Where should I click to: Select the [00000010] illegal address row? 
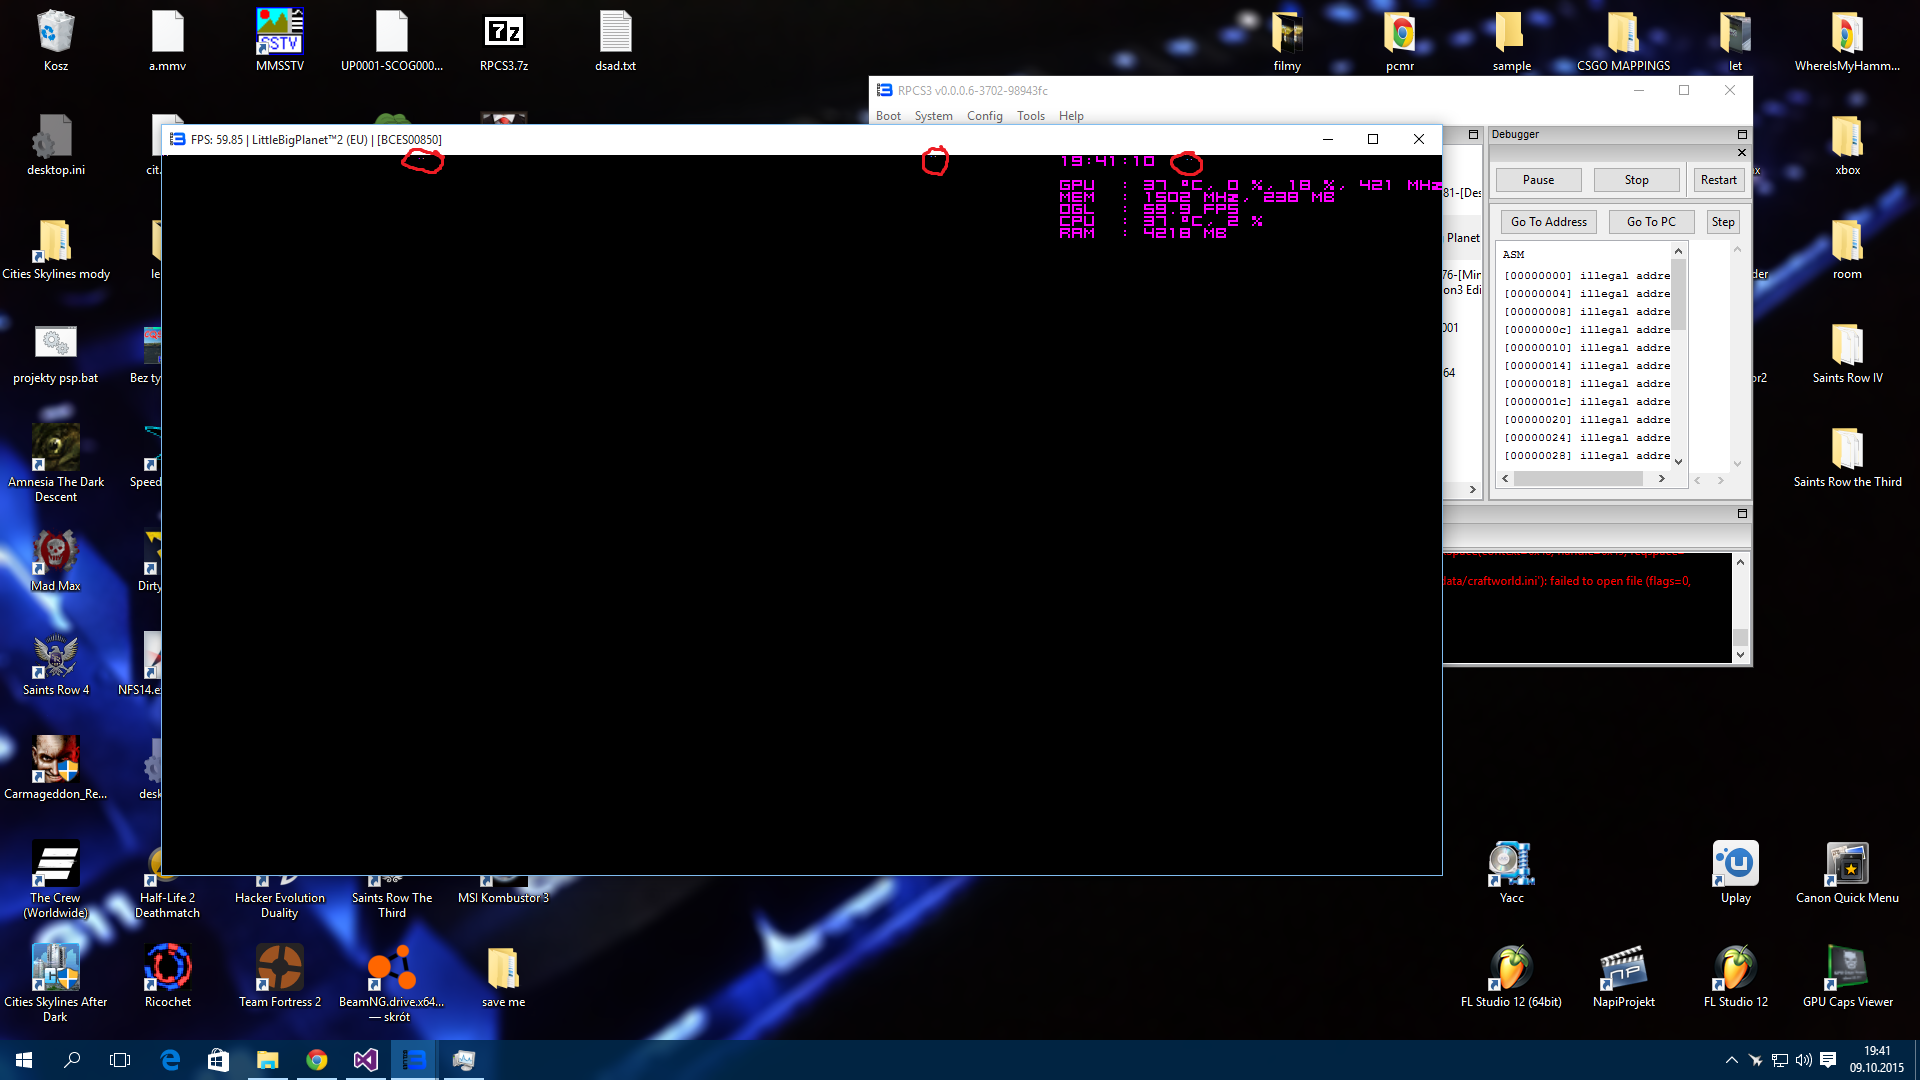coord(1586,348)
